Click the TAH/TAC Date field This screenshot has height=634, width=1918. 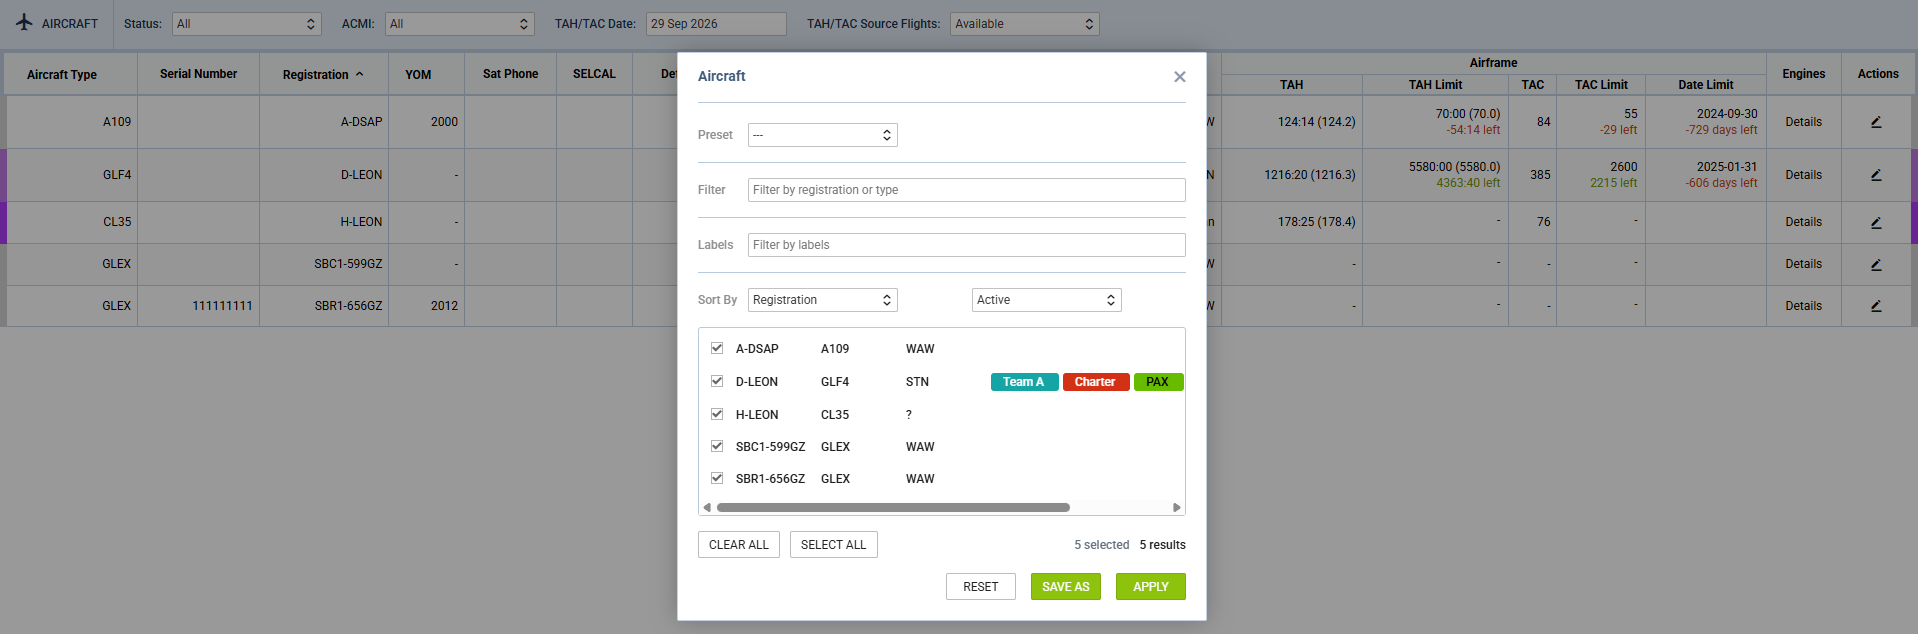(716, 24)
